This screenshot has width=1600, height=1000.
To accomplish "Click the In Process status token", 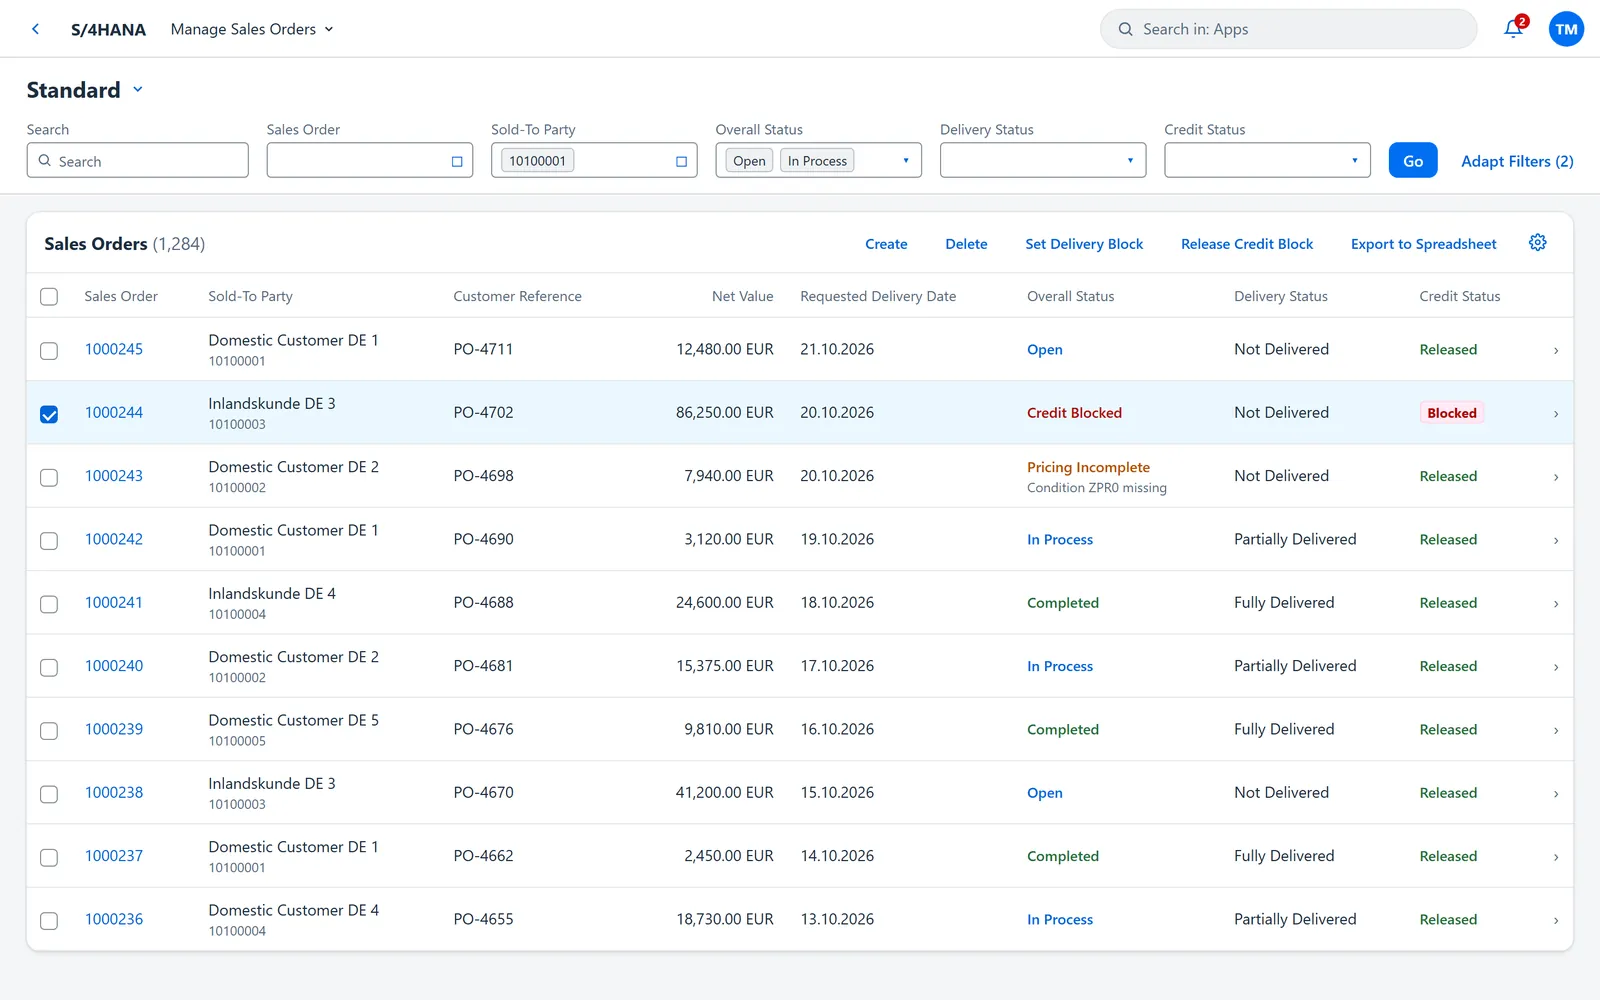I will (817, 160).
